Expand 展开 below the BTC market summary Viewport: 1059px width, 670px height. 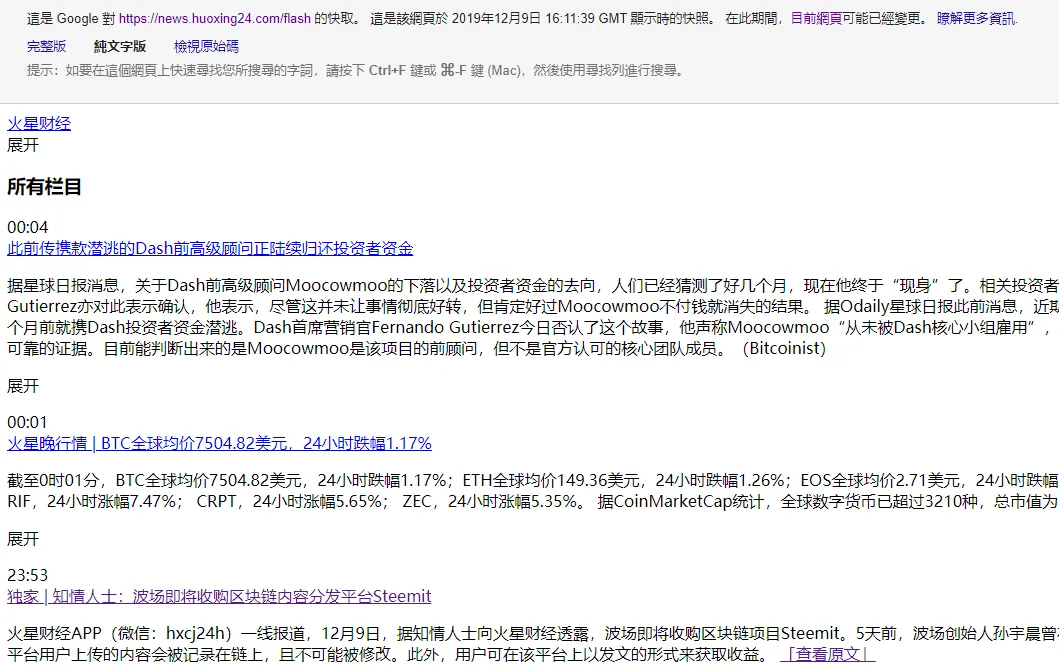tap(23, 539)
